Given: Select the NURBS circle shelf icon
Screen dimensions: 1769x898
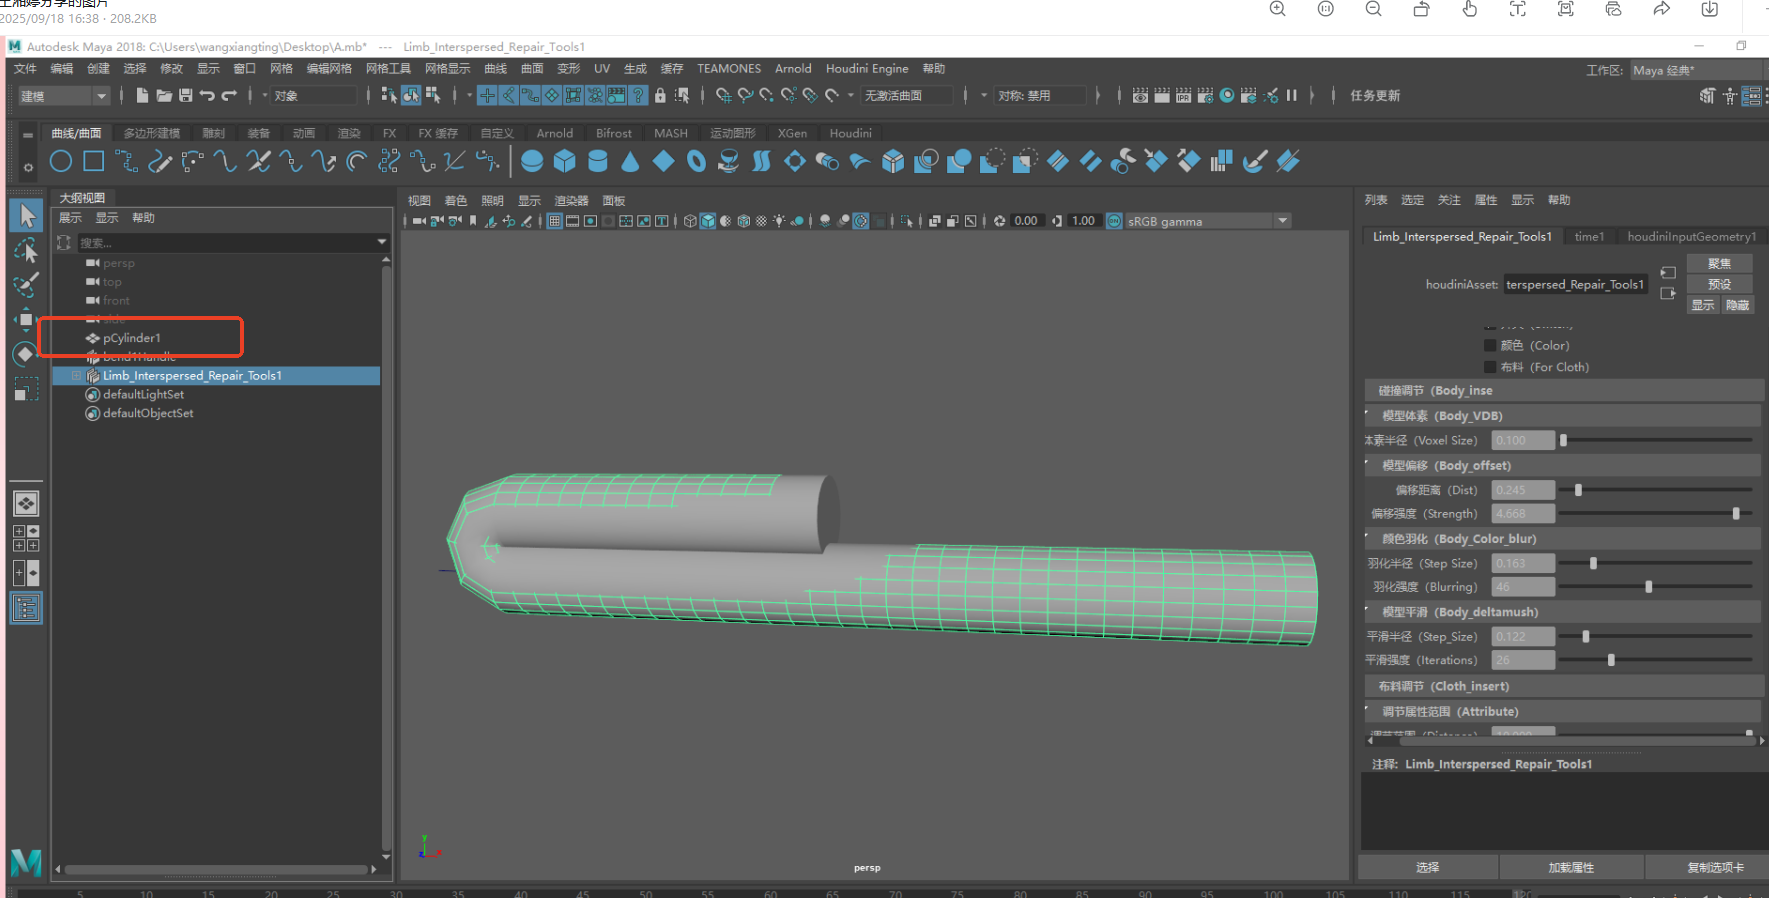Looking at the screenshot, I should click(61, 161).
